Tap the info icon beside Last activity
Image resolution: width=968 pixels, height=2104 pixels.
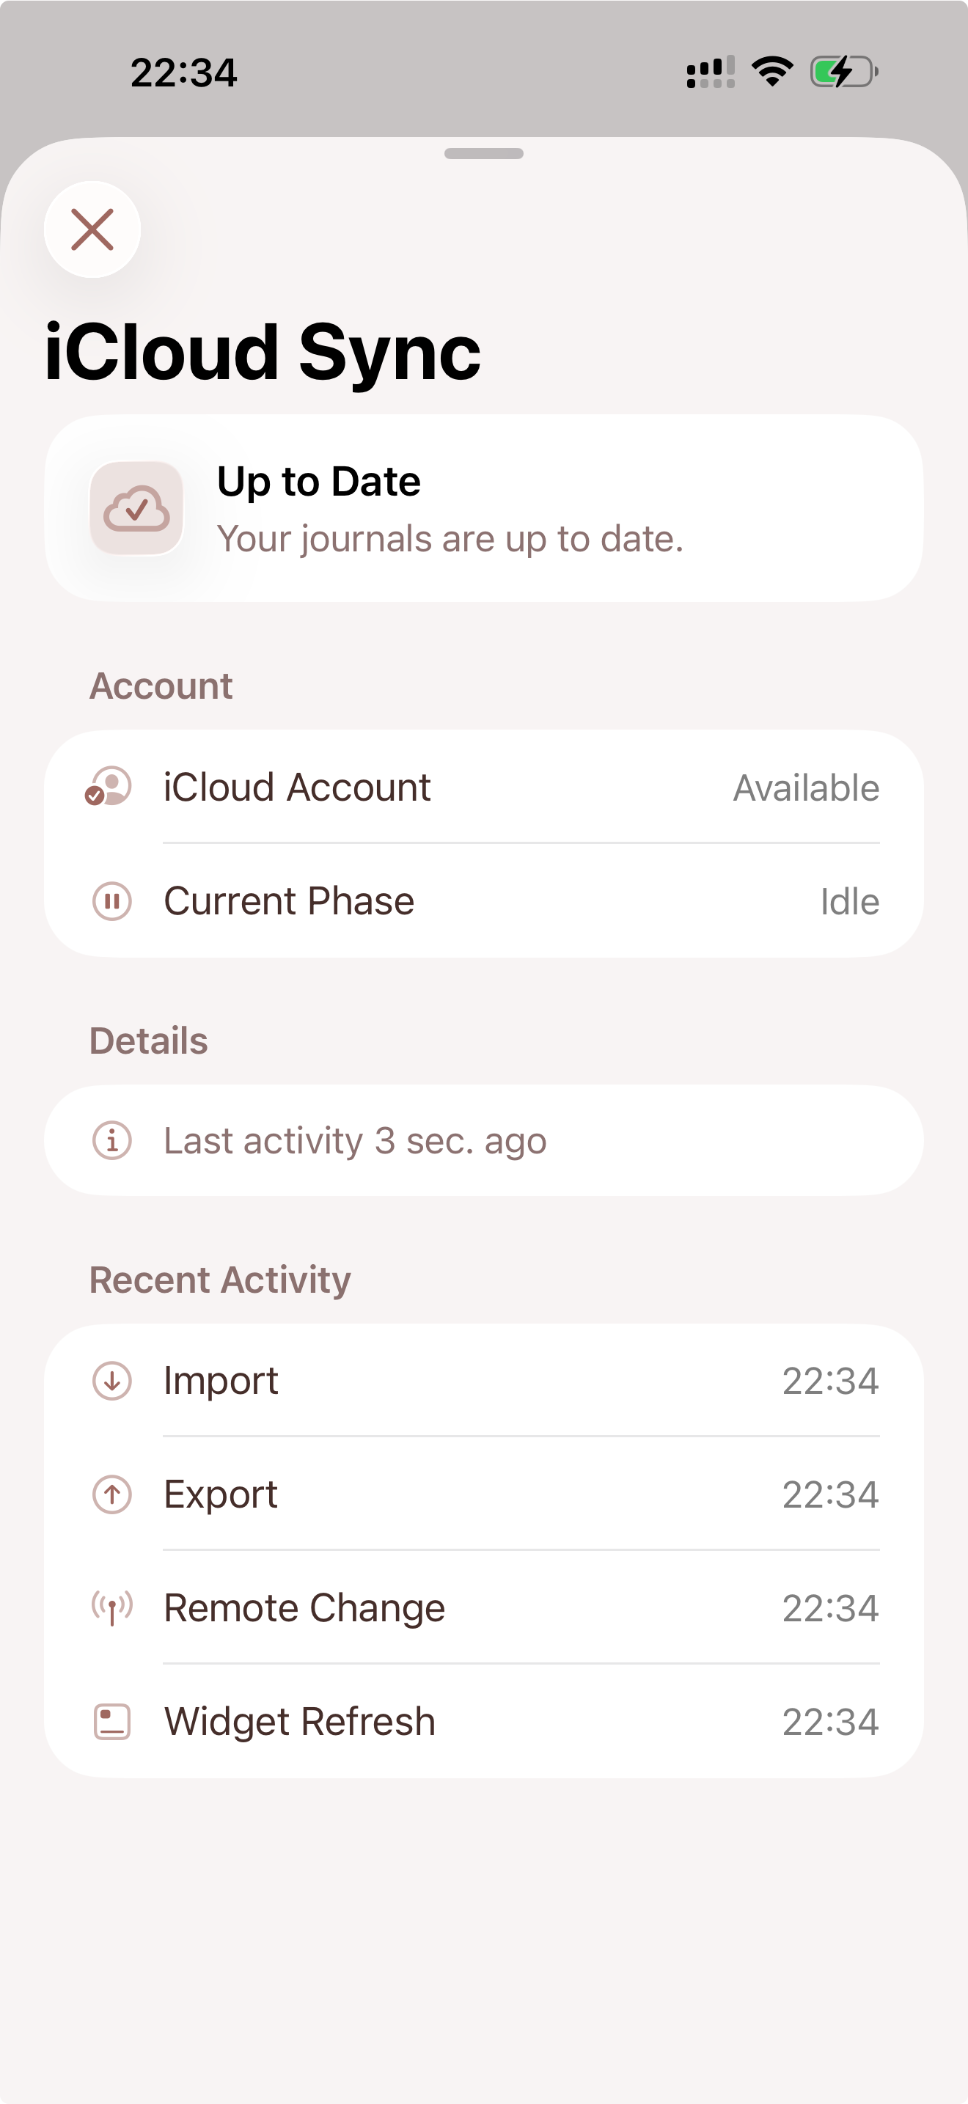pyautogui.click(x=112, y=1140)
